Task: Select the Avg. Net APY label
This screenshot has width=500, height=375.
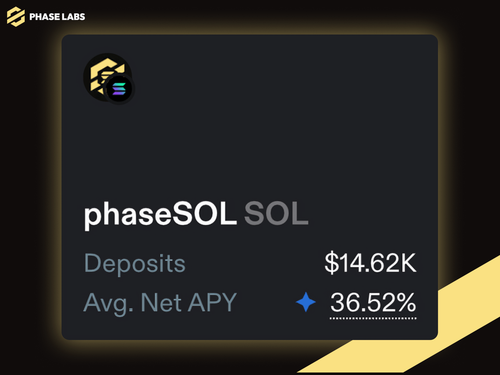Action: [x=160, y=303]
